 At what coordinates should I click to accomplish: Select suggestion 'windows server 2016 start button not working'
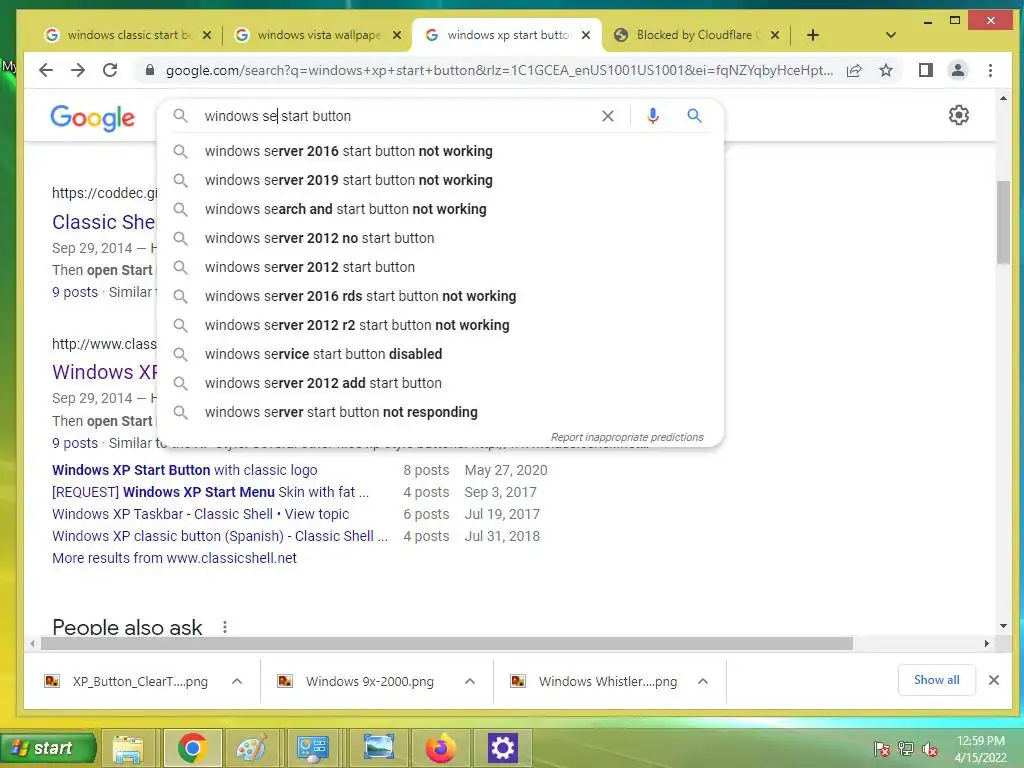click(441, 151)
